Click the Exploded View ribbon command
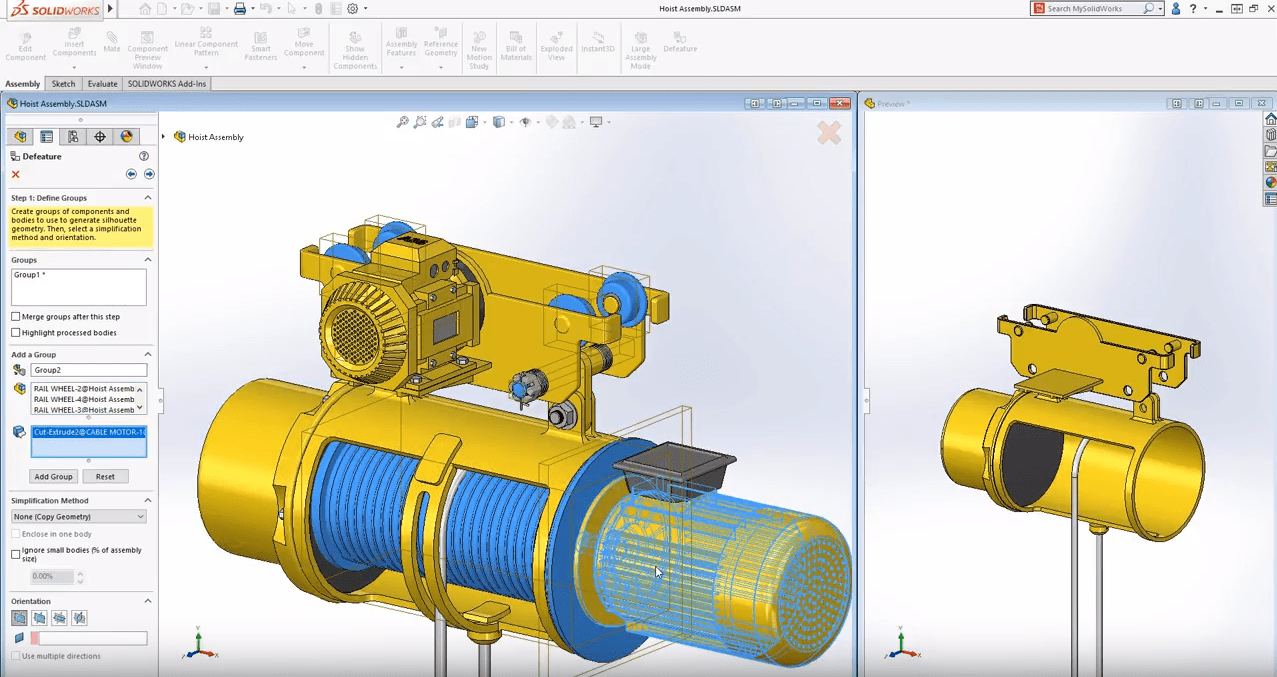The height and width of the screenshot is (677, 1277). tap(556, 45)
